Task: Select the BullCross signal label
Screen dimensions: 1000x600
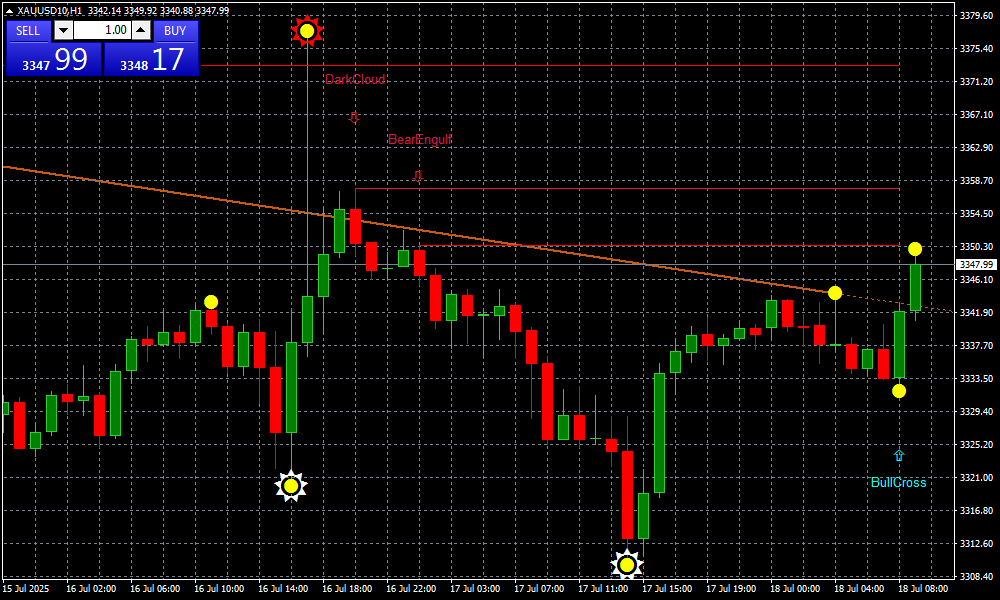Action: point(898,483)
